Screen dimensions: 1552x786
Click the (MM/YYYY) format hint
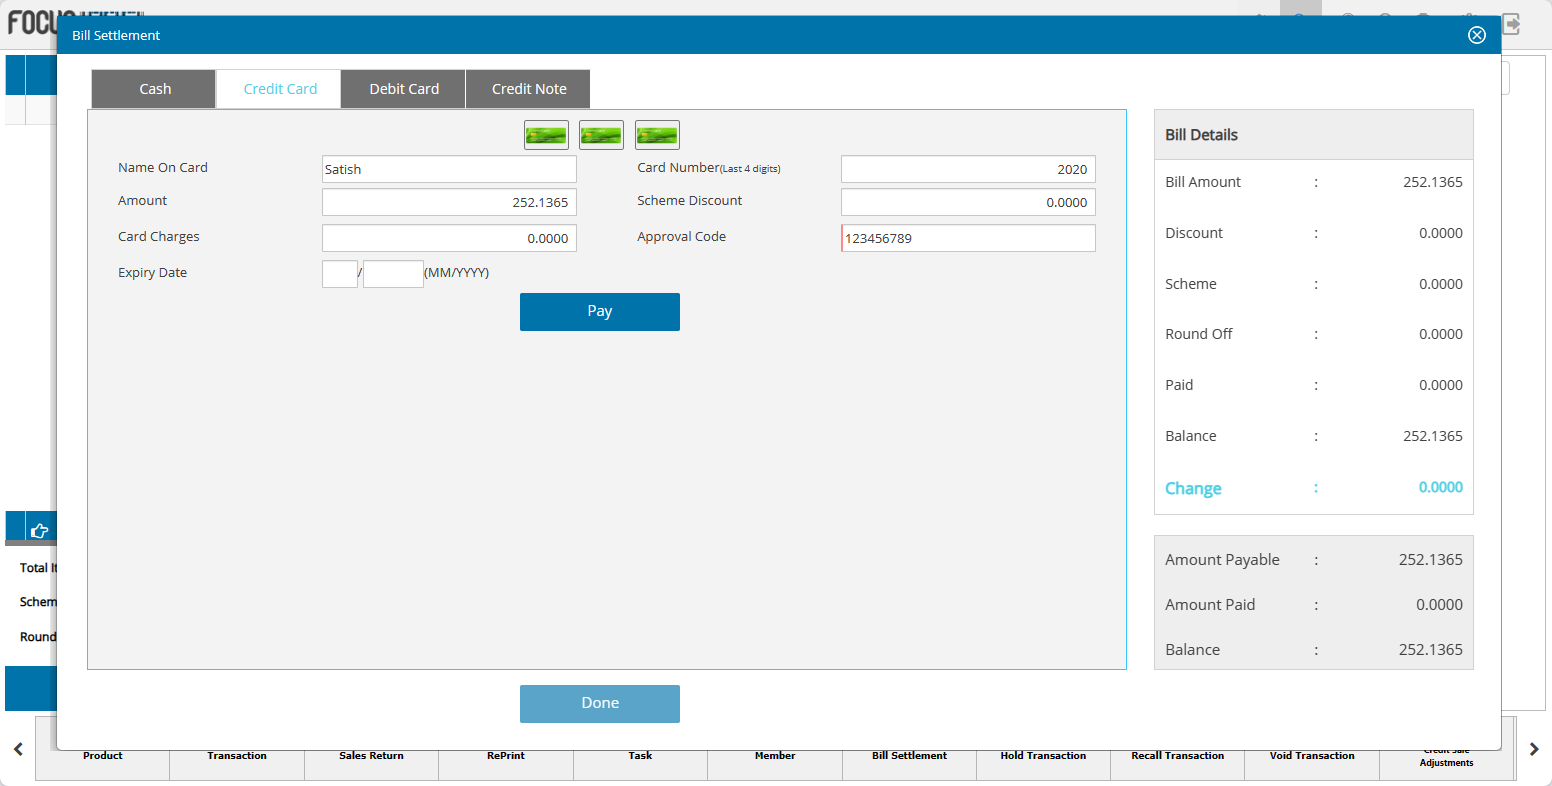[457, 273]
